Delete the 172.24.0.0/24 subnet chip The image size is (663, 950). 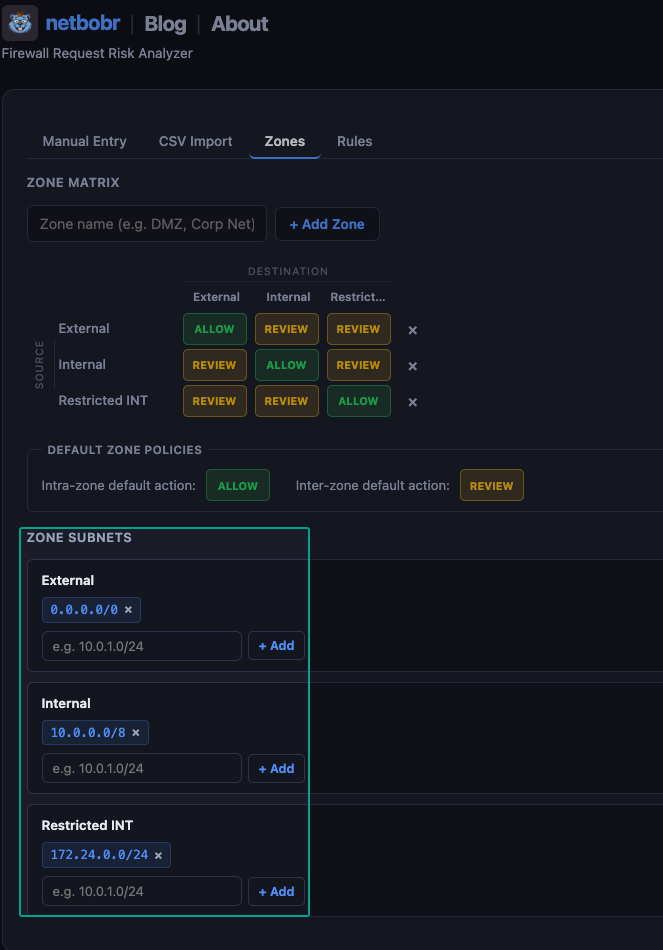(x=157, y=854)
